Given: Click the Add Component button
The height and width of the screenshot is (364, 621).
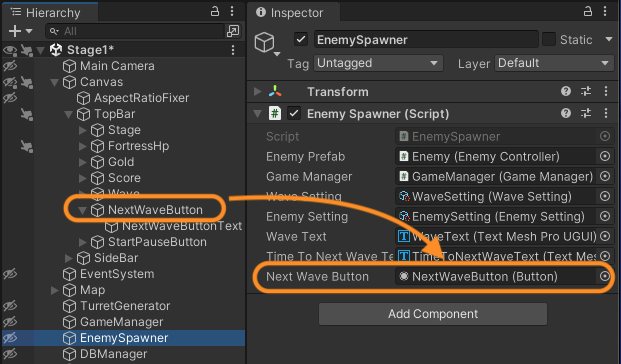Looking at the screenshot, I should click(x=433, y=314).
